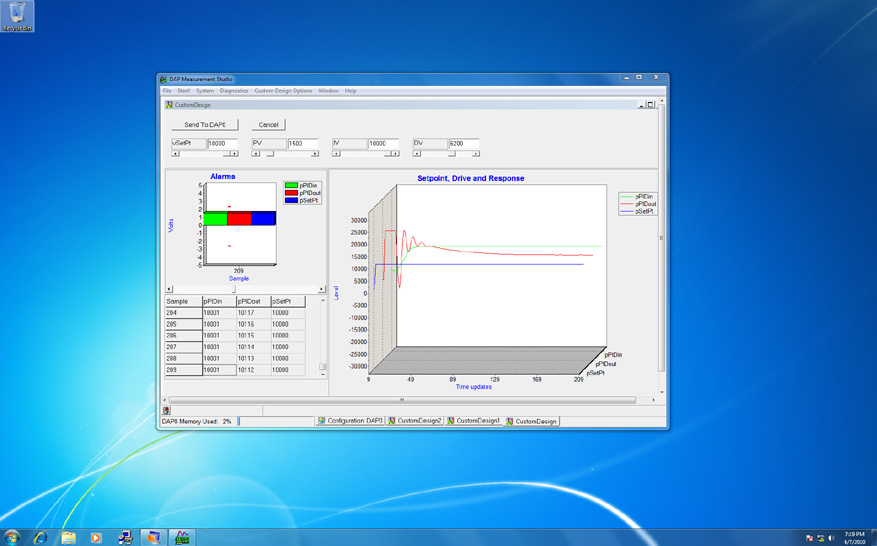Click the vSetPt value input field
Screen dimensions: 877x546
222,144
